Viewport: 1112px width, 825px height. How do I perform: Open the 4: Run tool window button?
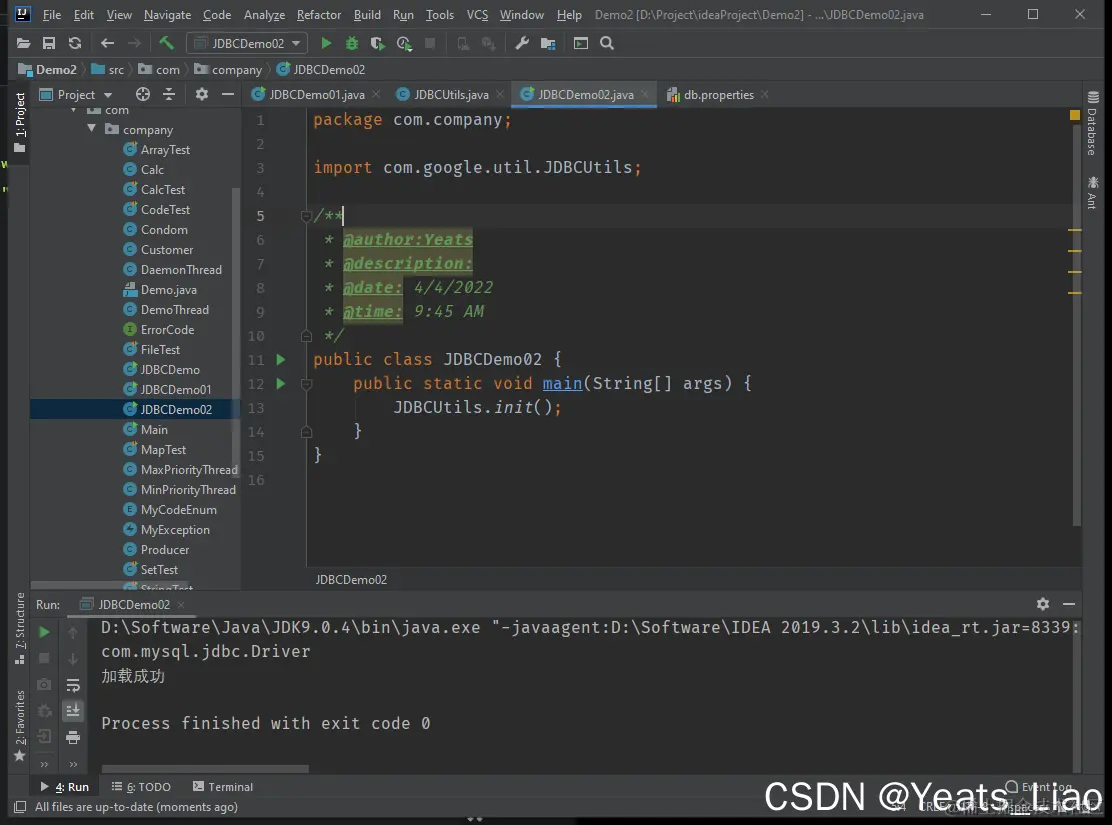(65, 787)
